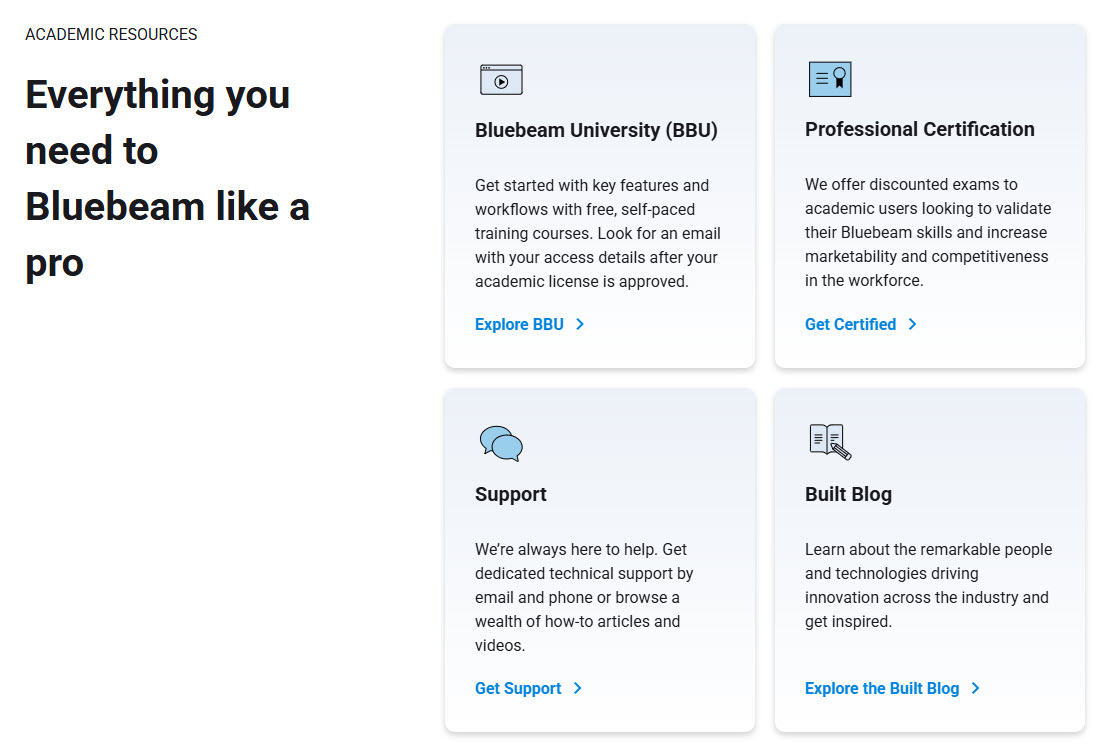Click the video player icon above Bluebeam University

501,79
